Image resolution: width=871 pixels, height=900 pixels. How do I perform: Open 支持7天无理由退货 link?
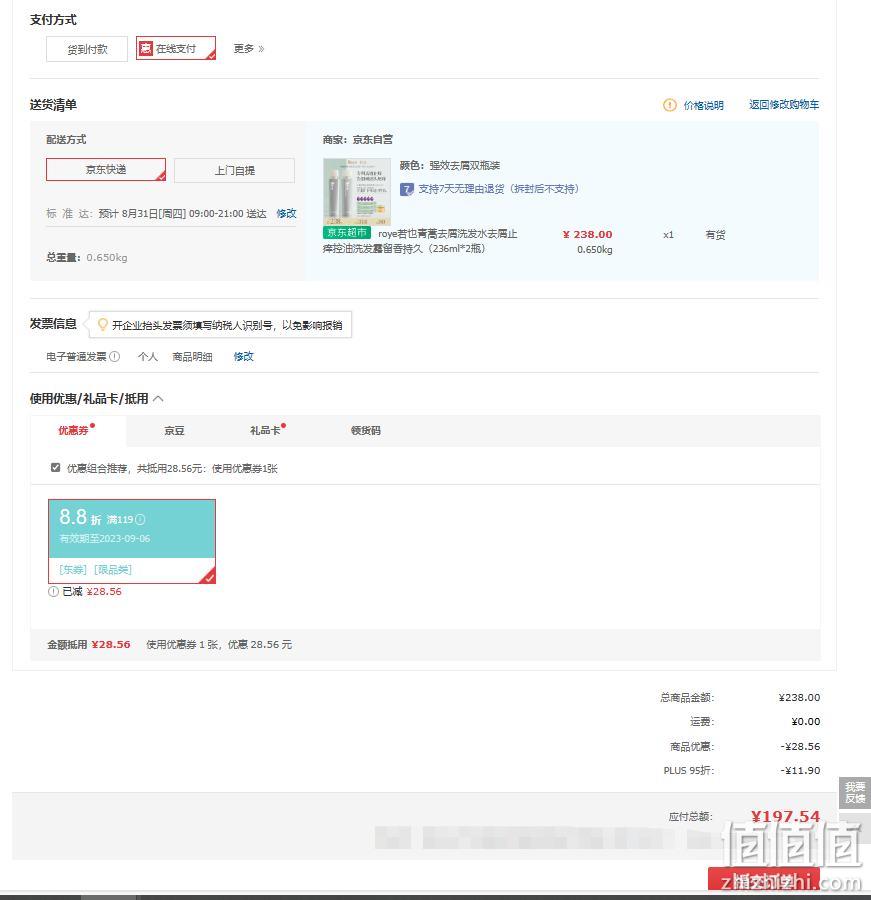[x=498, y=189]
